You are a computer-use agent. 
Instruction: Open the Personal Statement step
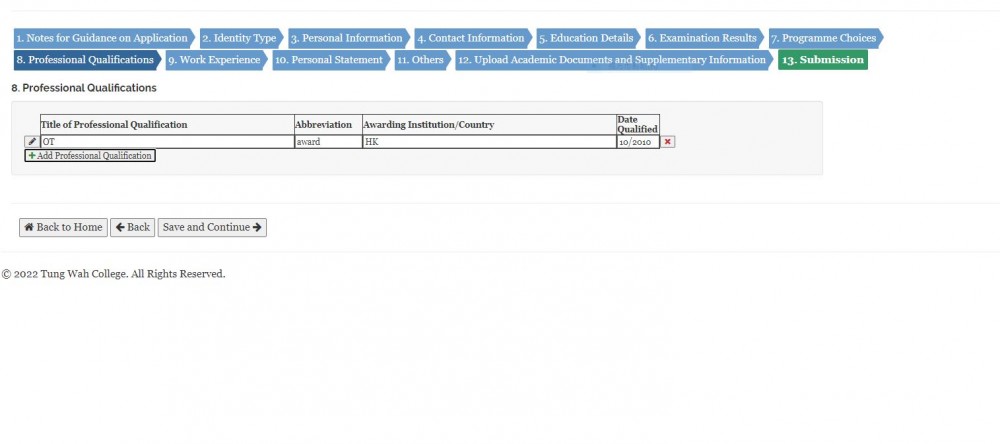328,60
